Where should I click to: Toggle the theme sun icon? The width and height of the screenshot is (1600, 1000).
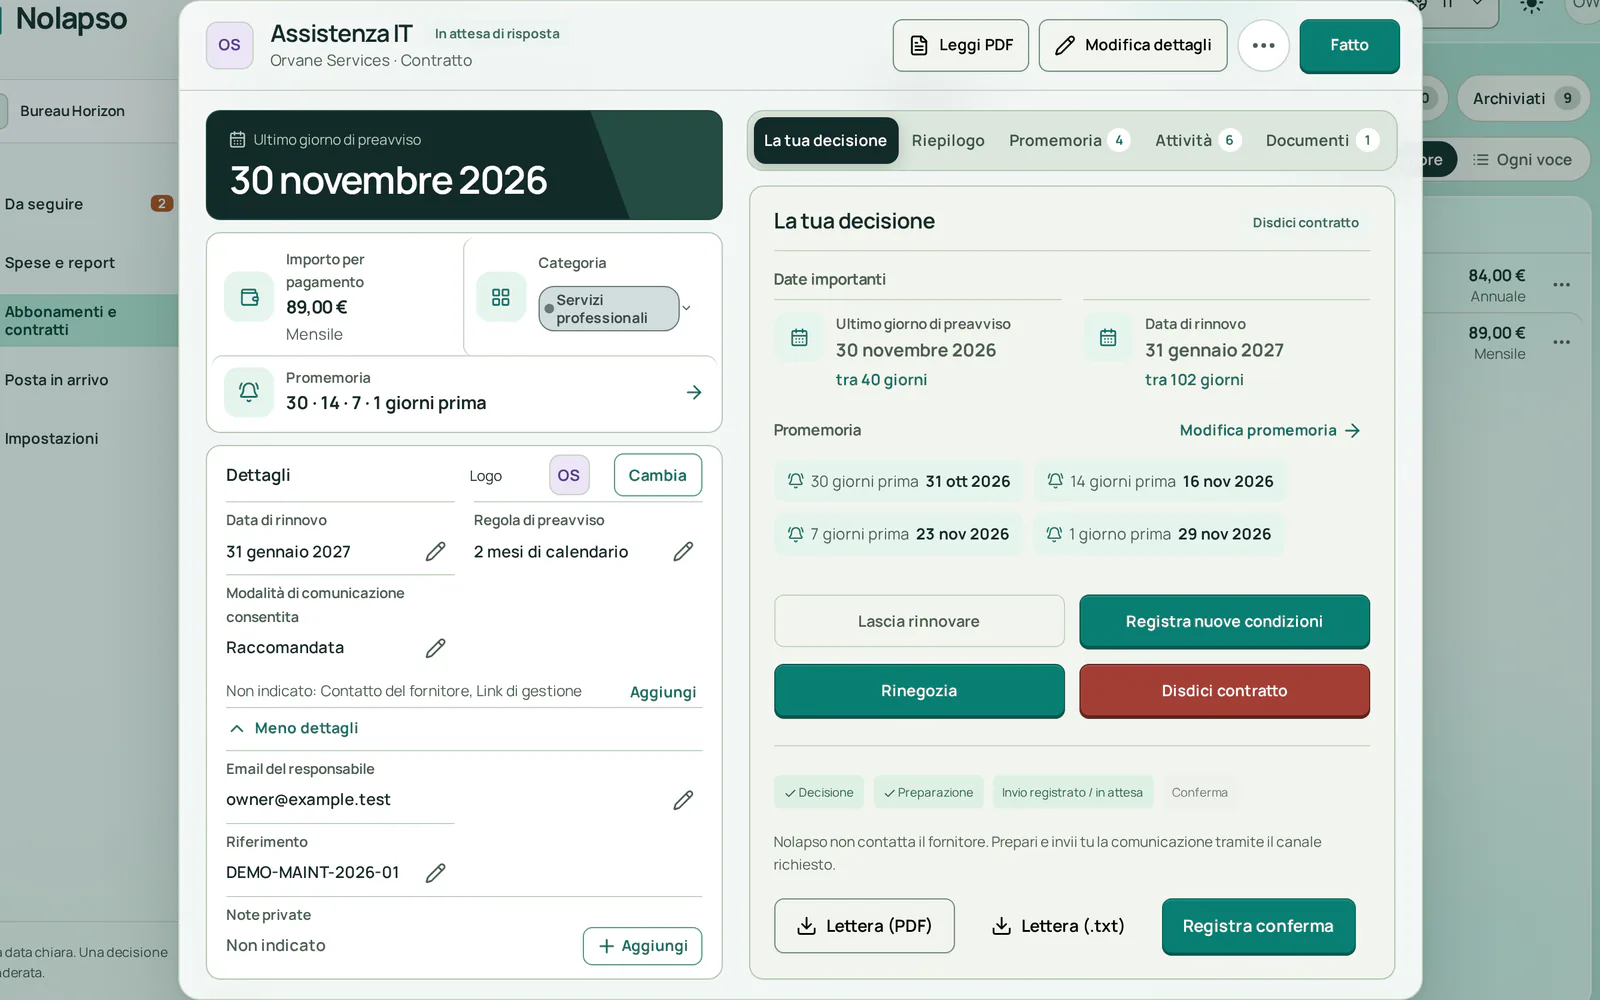1531,6
